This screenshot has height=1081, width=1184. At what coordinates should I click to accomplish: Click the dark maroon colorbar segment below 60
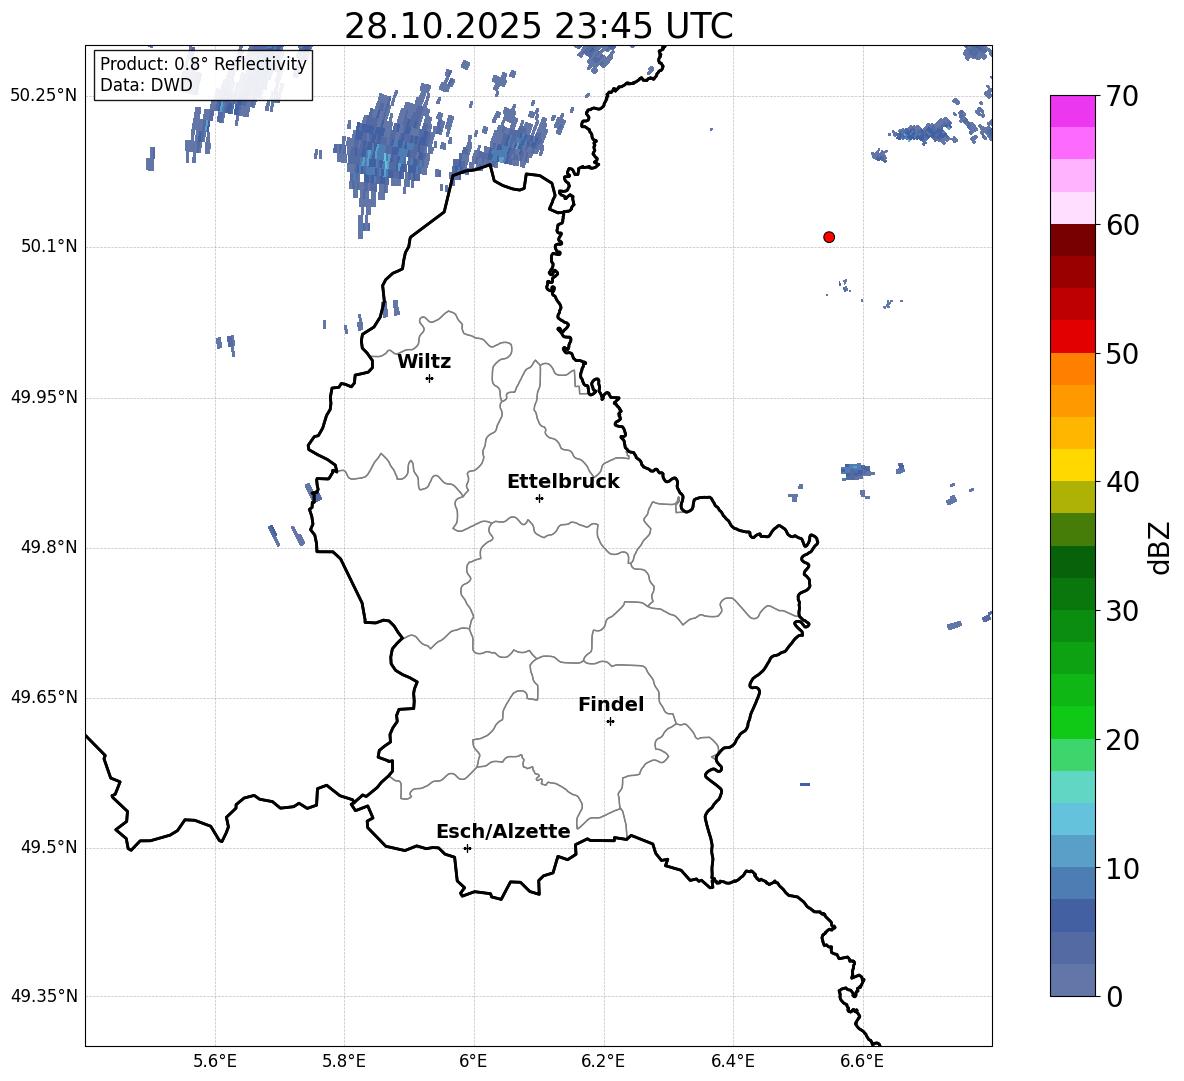pyautogui.click(x=1072, y=240)
